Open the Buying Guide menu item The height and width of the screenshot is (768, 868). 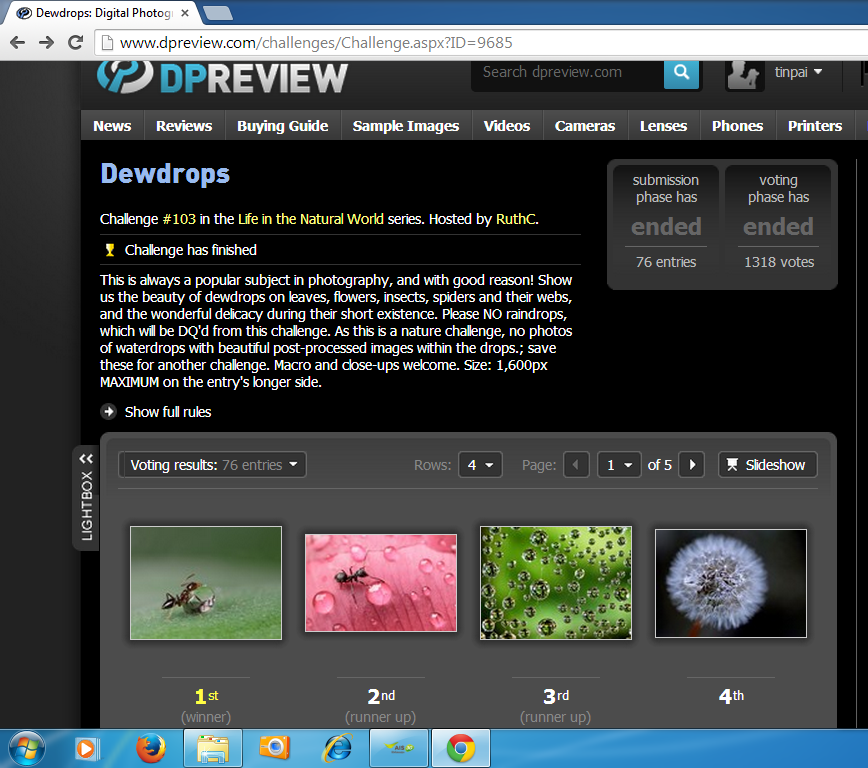coord(282,126)
